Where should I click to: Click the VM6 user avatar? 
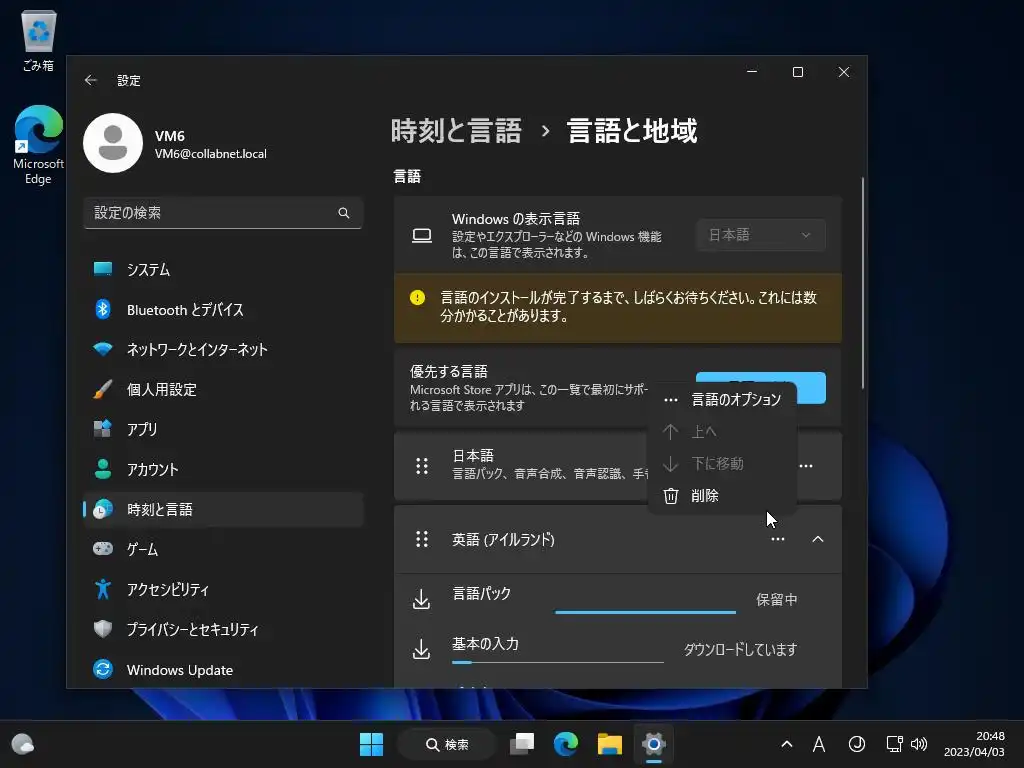[x=113, y=143]
